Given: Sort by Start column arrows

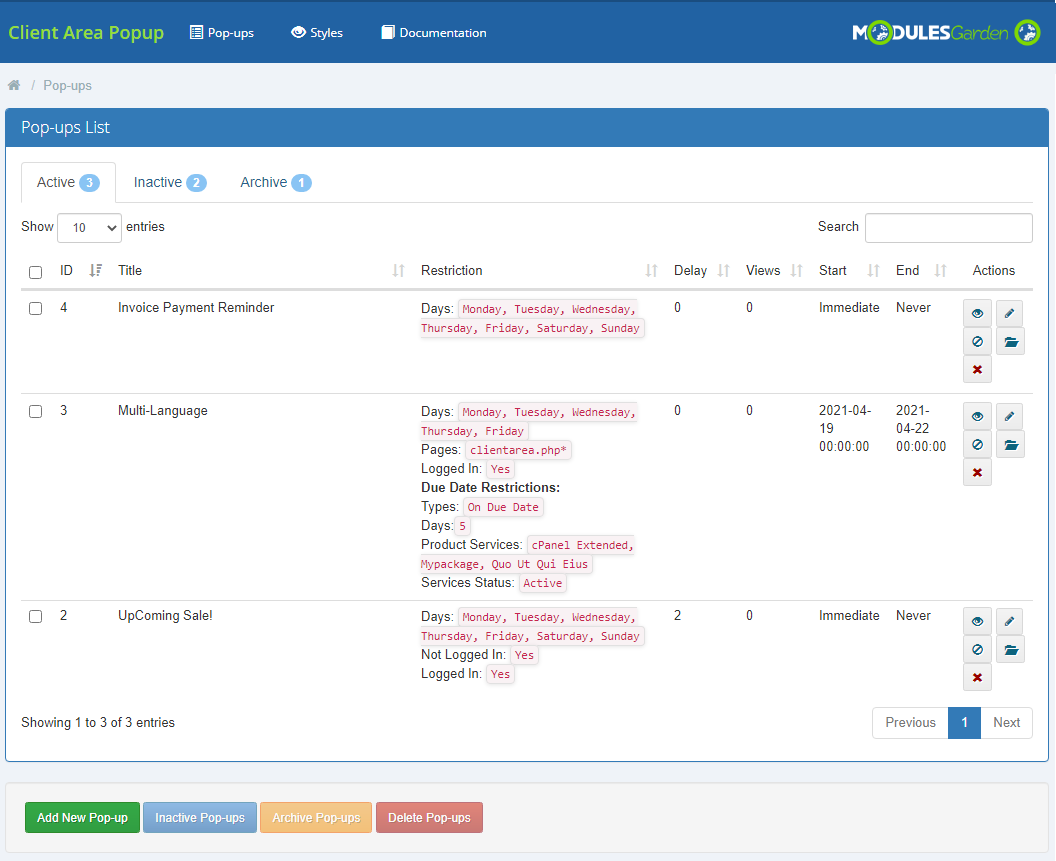Looking at the screenshot, I should coord(873,270).
